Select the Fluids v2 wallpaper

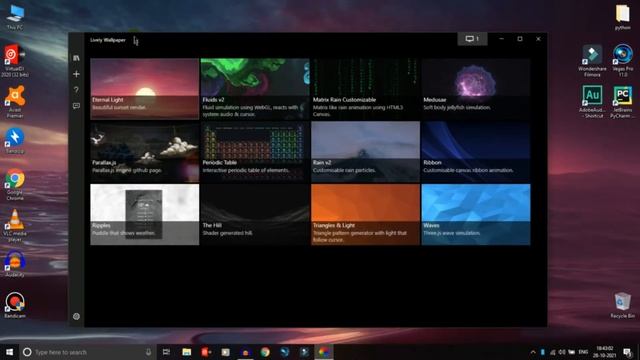pos(255,89)
